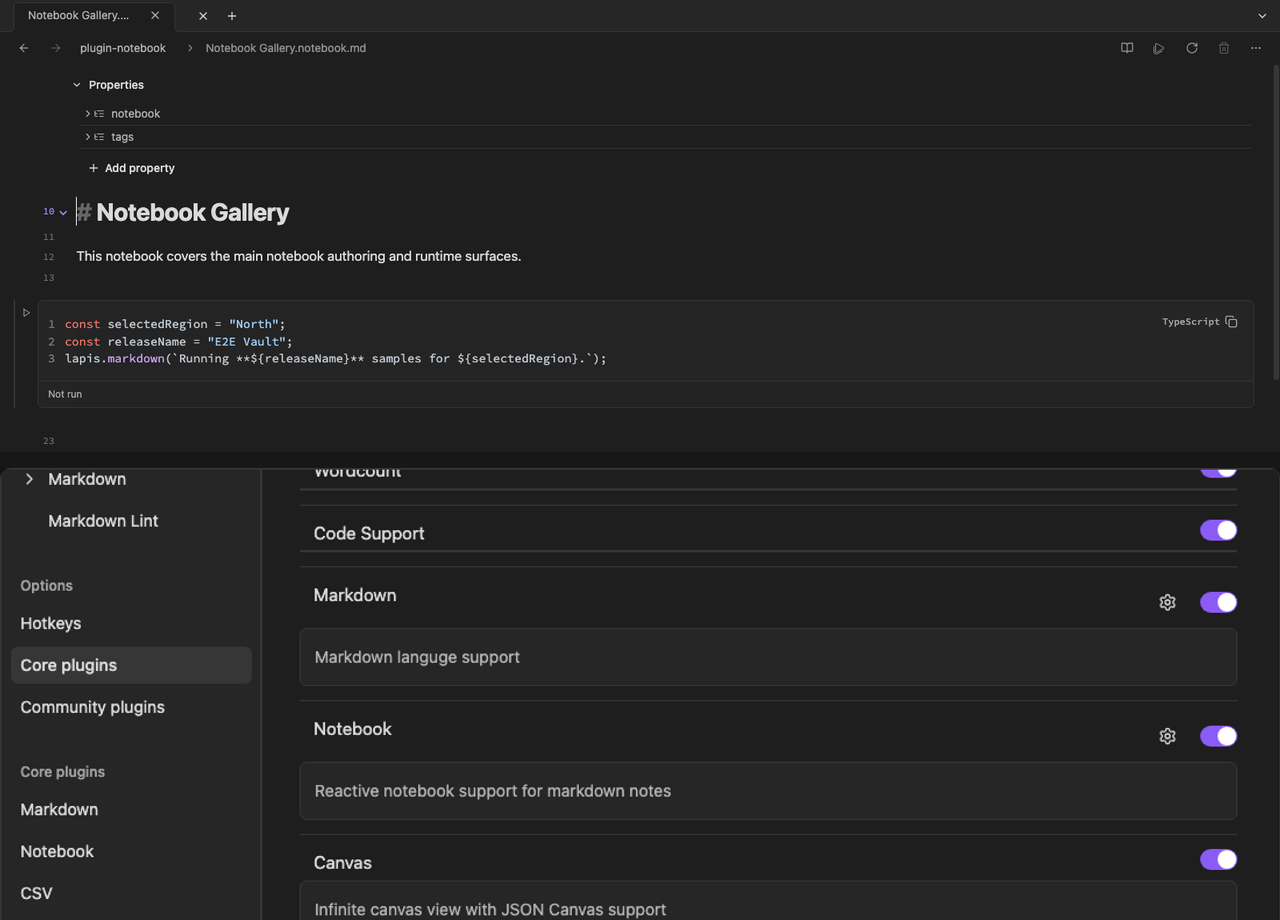Click the trash icon to clear outputs
The height and width of the screenshot is (920, 1280).
coord(1224,48)
